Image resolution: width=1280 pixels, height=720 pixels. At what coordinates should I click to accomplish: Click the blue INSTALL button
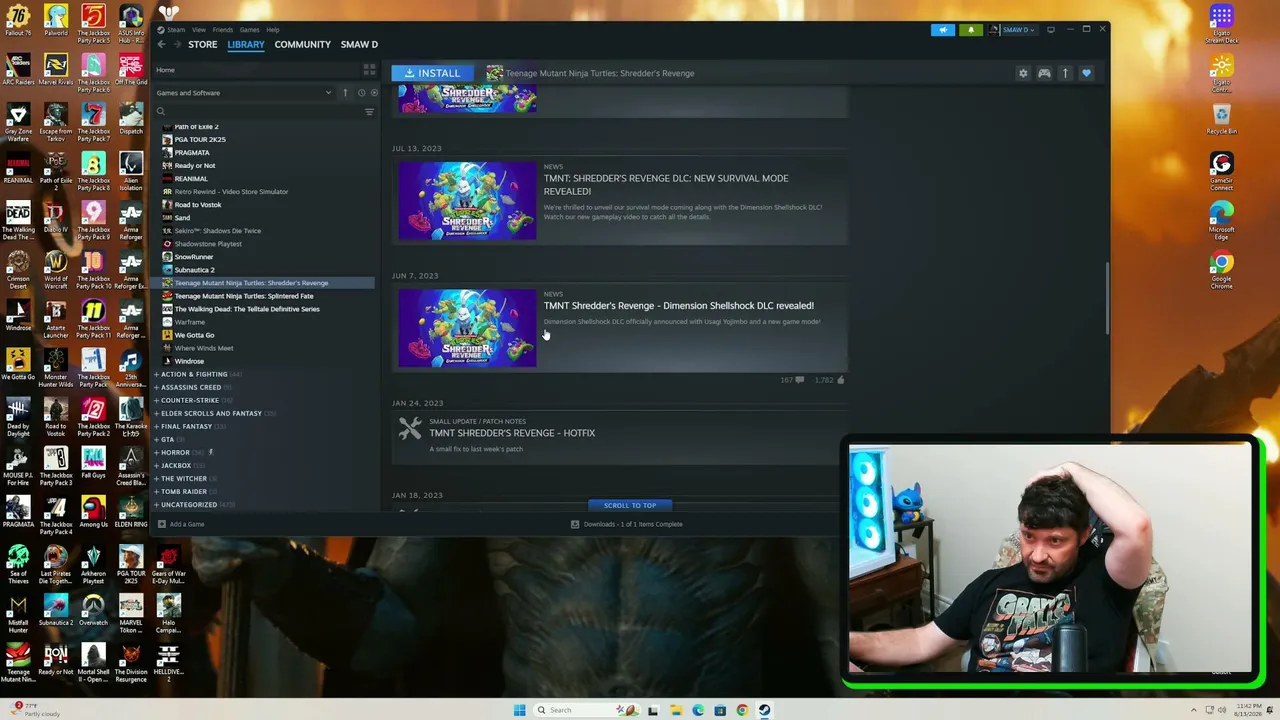(x=432, y=73)
